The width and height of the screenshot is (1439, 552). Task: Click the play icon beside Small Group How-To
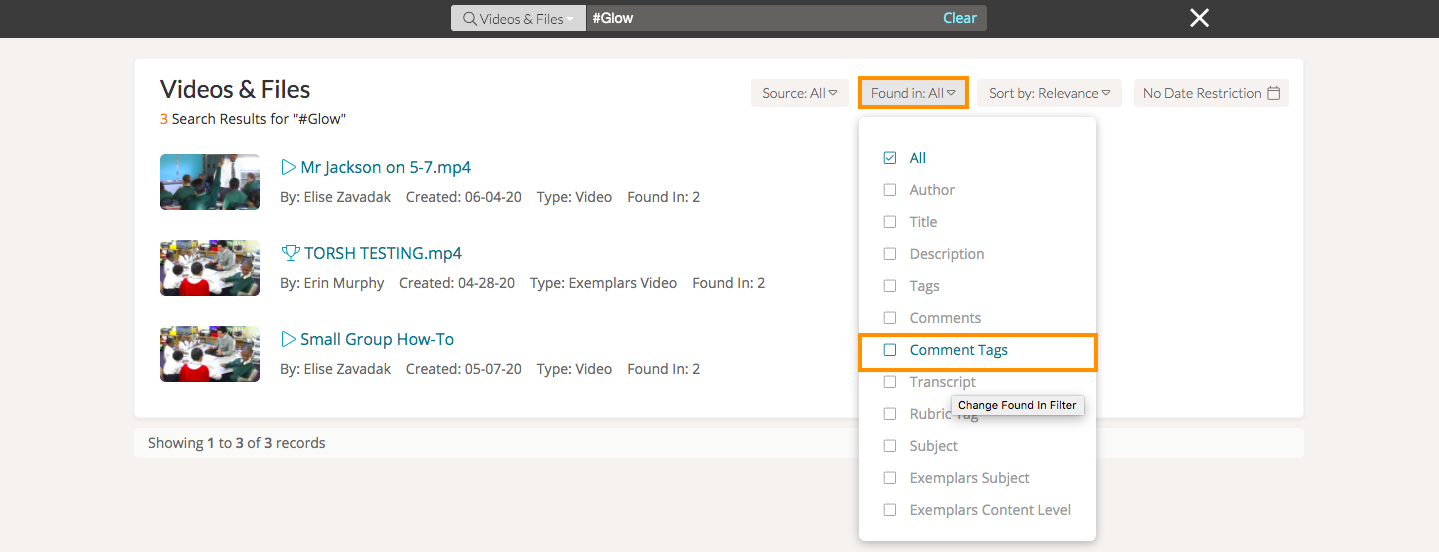pos(288,340)
